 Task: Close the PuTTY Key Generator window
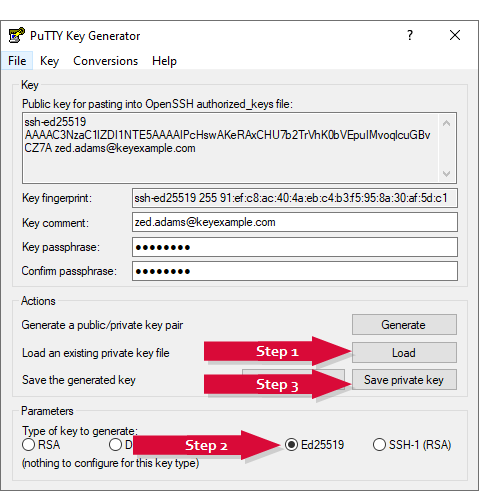pos(455,35)
